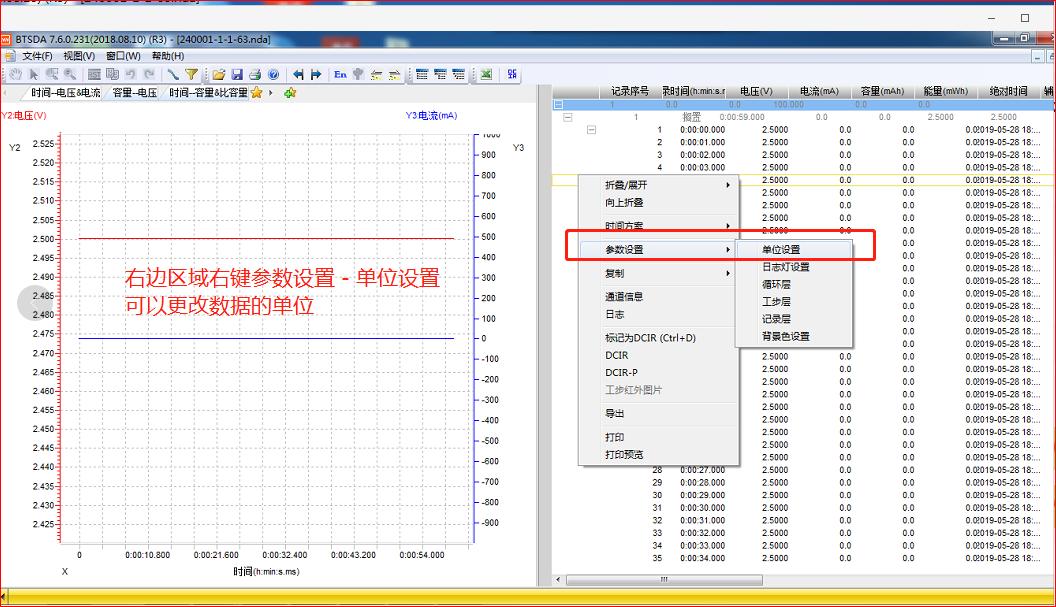Screen dimensions: 1056x607
Task: Export data with Excel icon
Action: coord(486,74)
